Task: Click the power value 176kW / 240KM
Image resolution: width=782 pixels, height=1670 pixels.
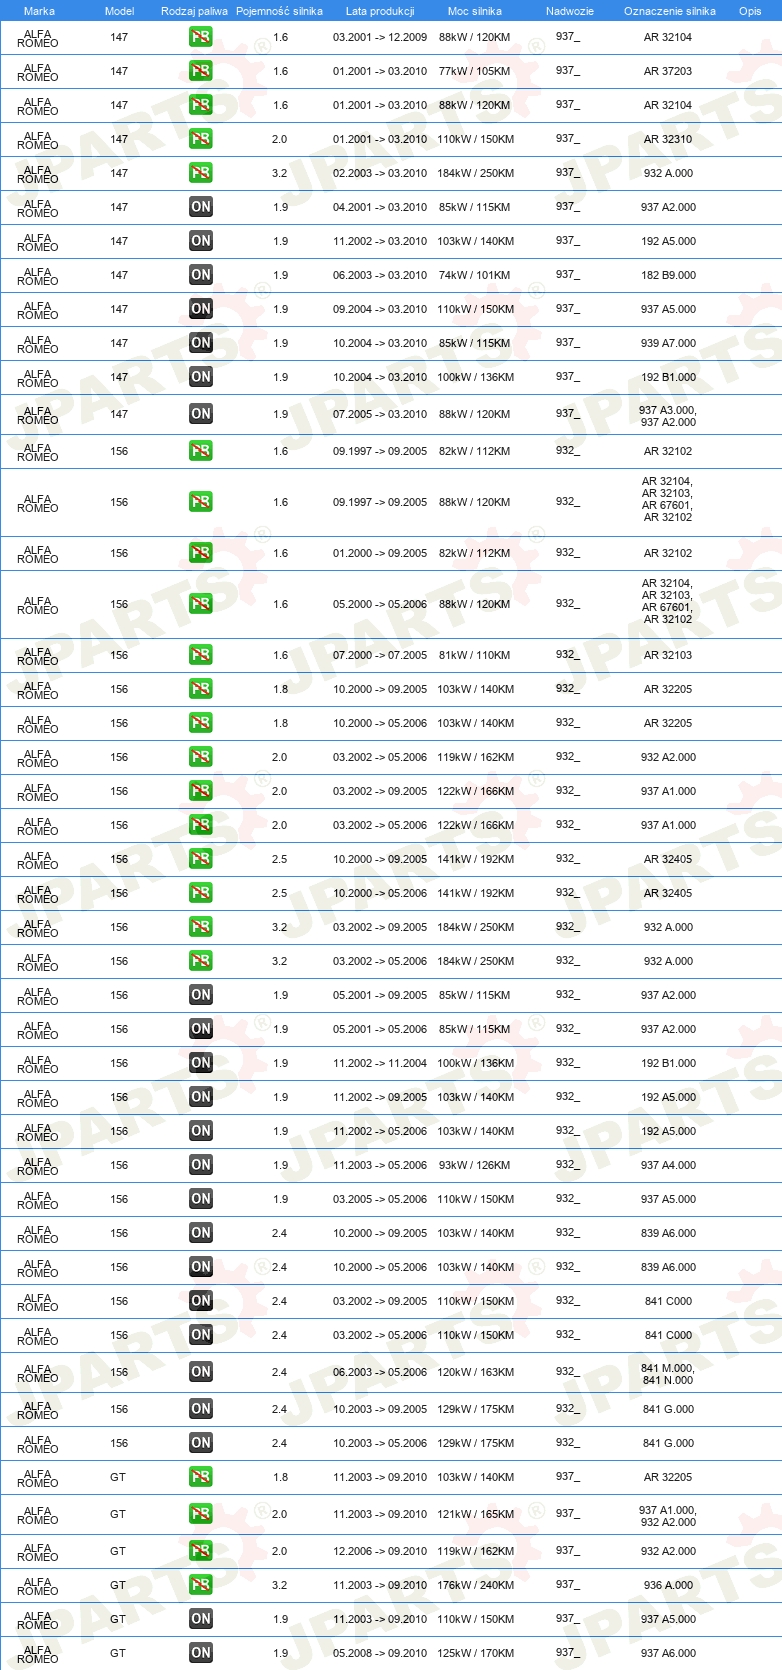Action: tap(475, 1585)
